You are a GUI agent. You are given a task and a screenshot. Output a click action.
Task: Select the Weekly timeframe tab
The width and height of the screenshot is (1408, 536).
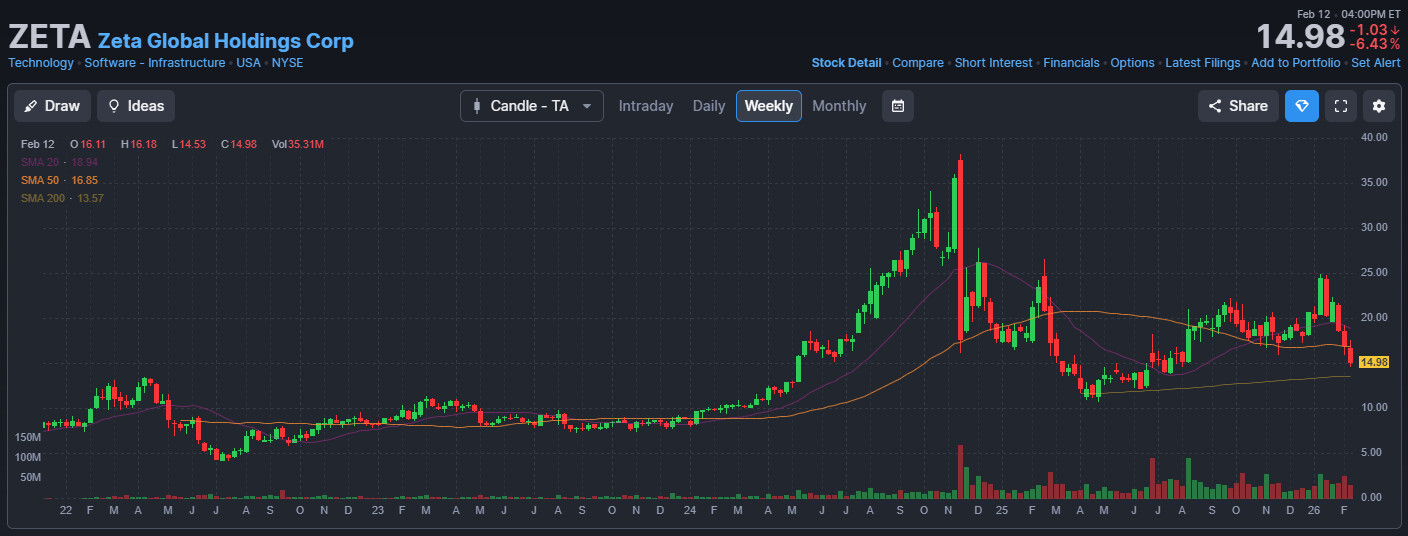(x=769, y=106)
